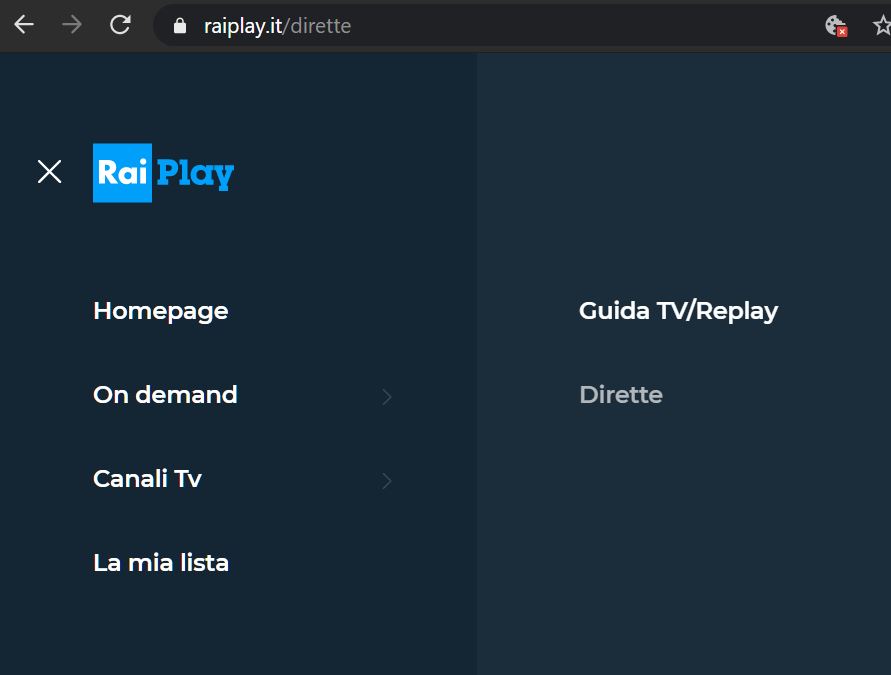
Task: Open the blocked cookies icon in address bar
Action: click(x=835, y=26)
